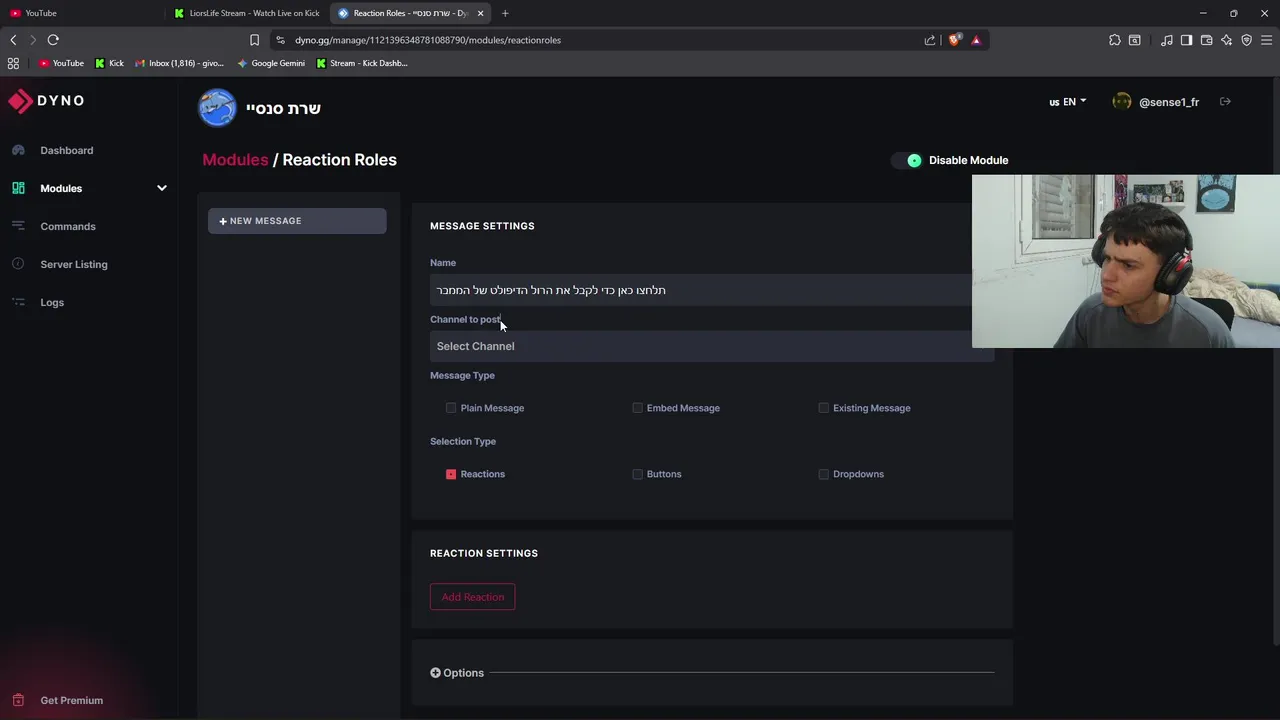Open the Logs menu item

pyautogui.click(x=52, y=302)
